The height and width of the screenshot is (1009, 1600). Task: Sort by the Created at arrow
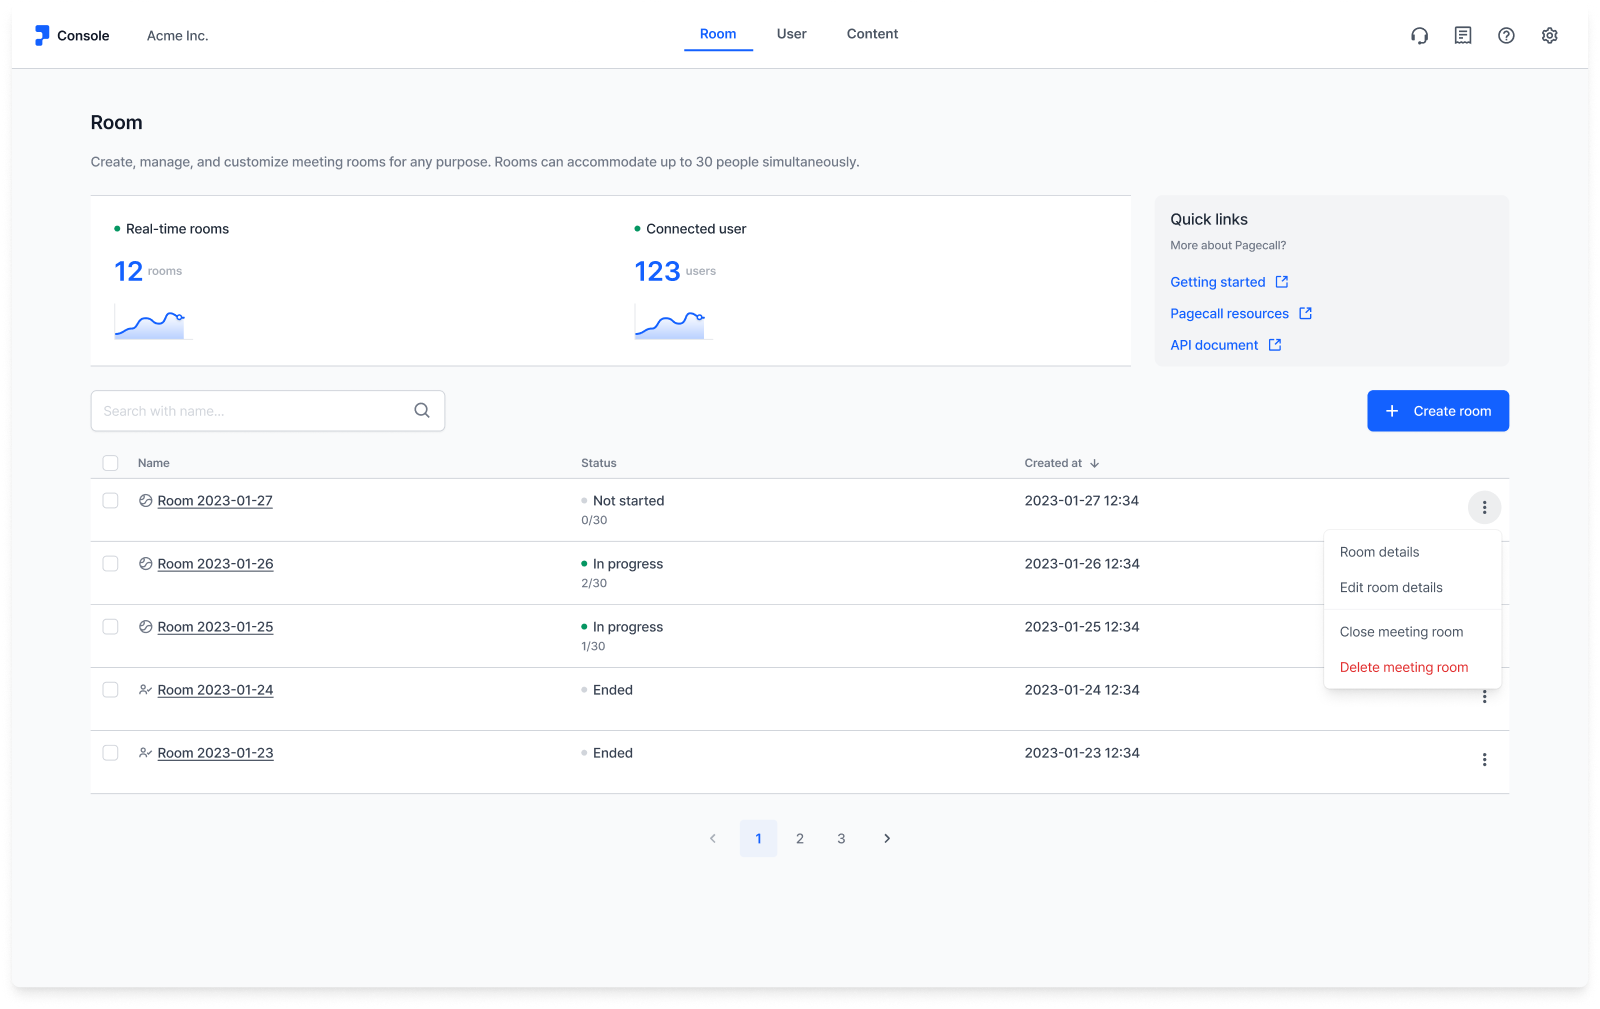point(1094,463)
